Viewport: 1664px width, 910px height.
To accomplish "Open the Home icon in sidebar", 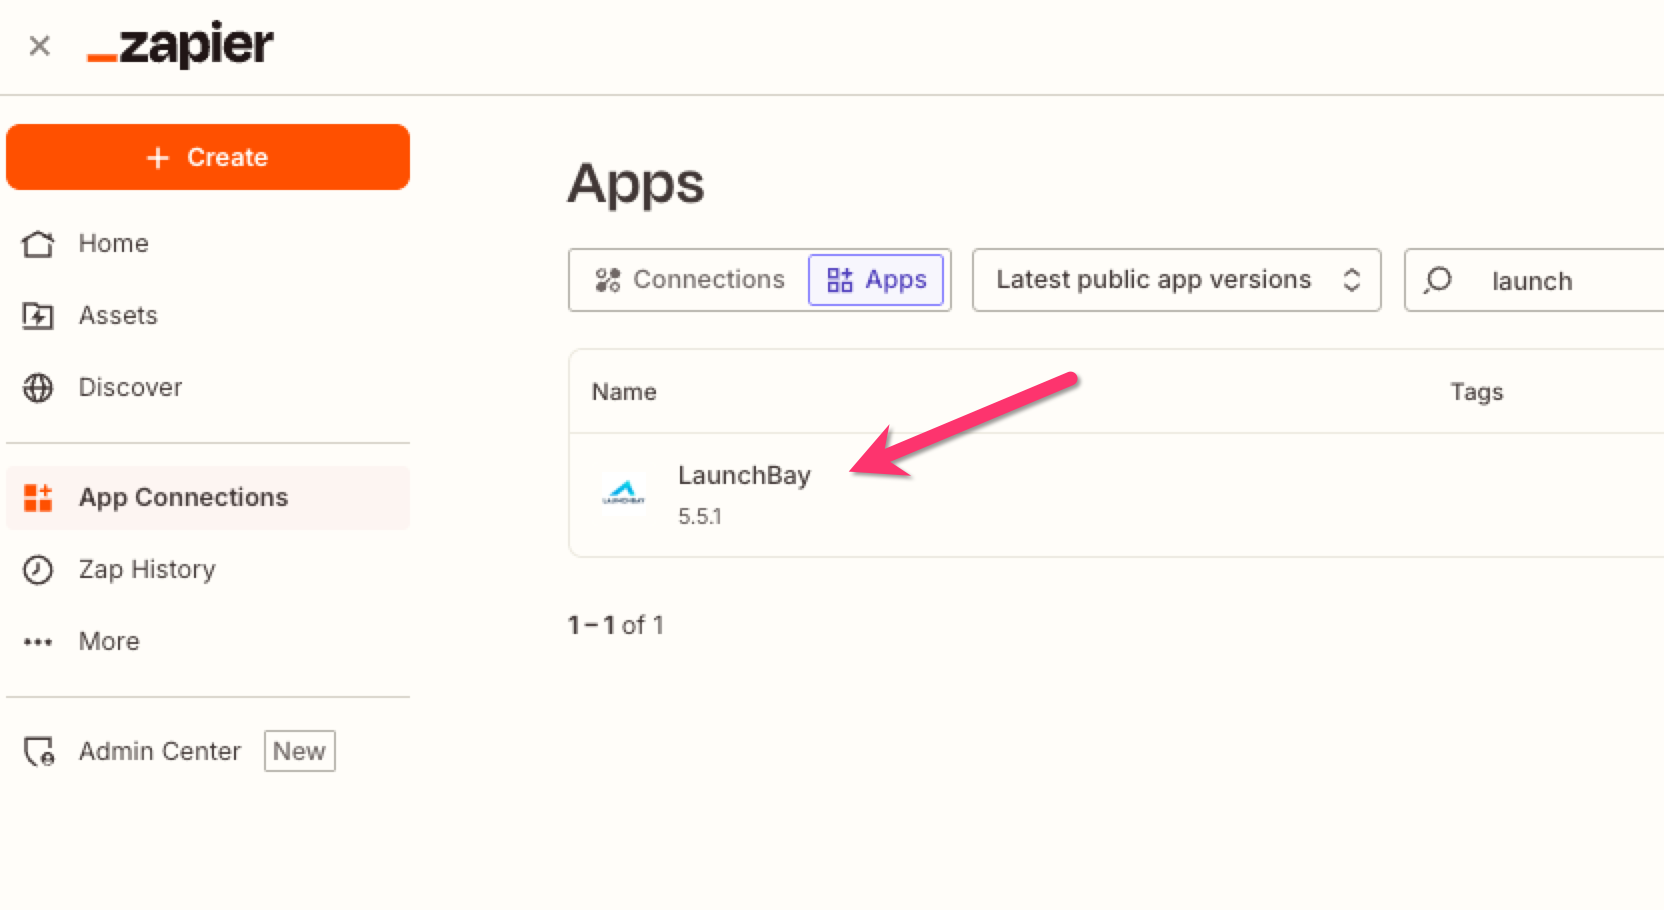I will [38, 244].
